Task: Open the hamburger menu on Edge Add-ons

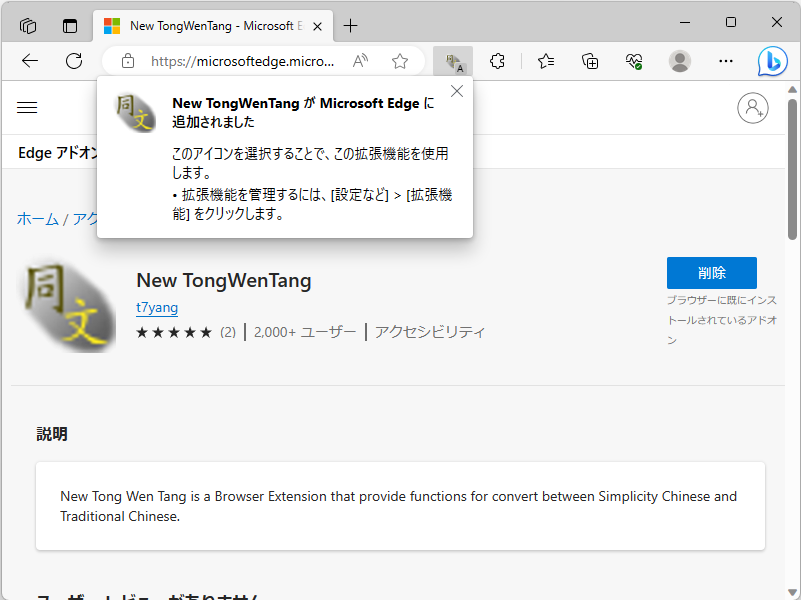Action: (x=27, y=107)
